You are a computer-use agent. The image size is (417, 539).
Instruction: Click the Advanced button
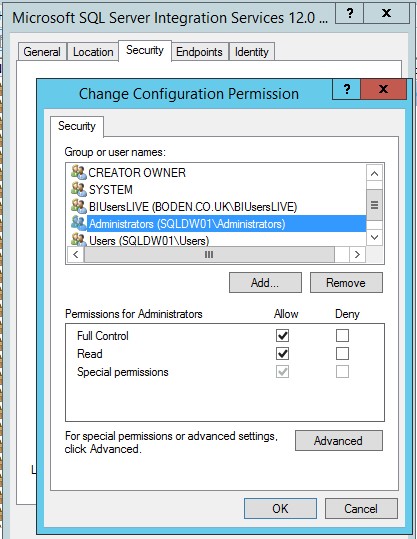point(339,441)
